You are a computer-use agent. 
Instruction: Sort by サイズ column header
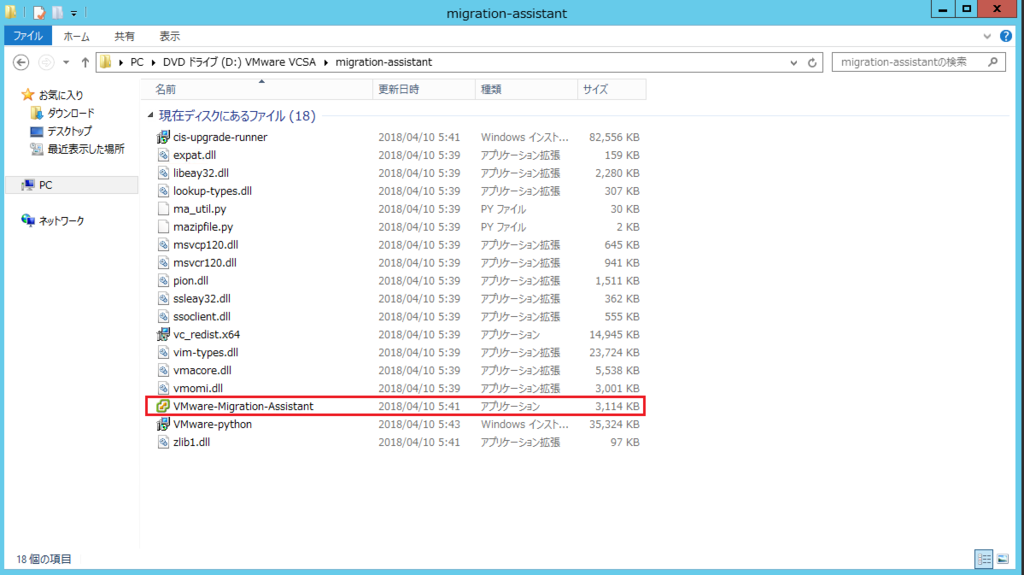(612, 90)
